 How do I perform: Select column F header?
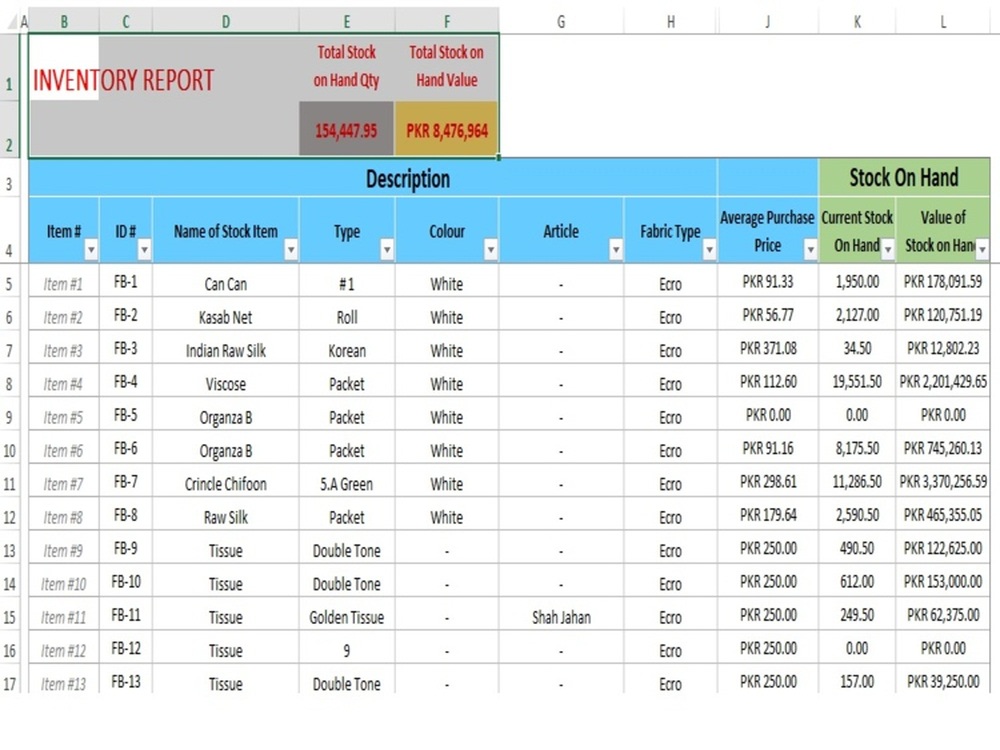(x=446, y=22)
